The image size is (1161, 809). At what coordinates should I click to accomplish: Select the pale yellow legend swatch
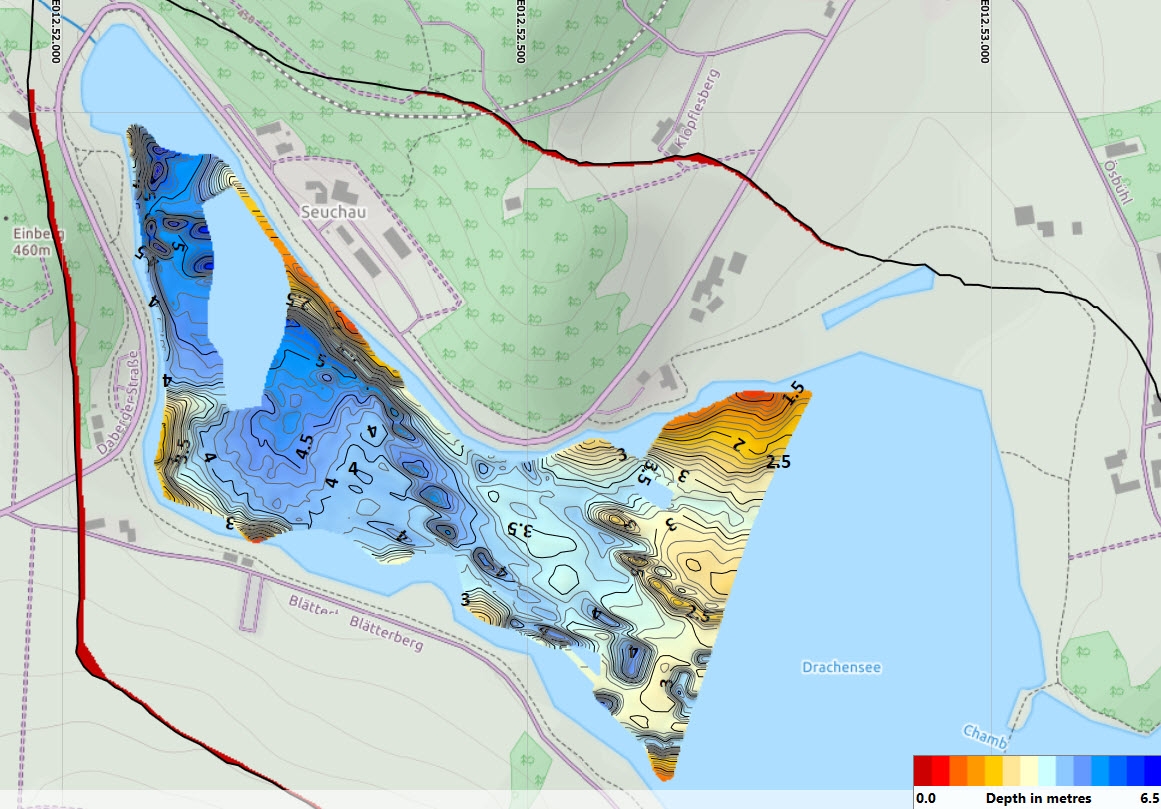click(1028, 770)
